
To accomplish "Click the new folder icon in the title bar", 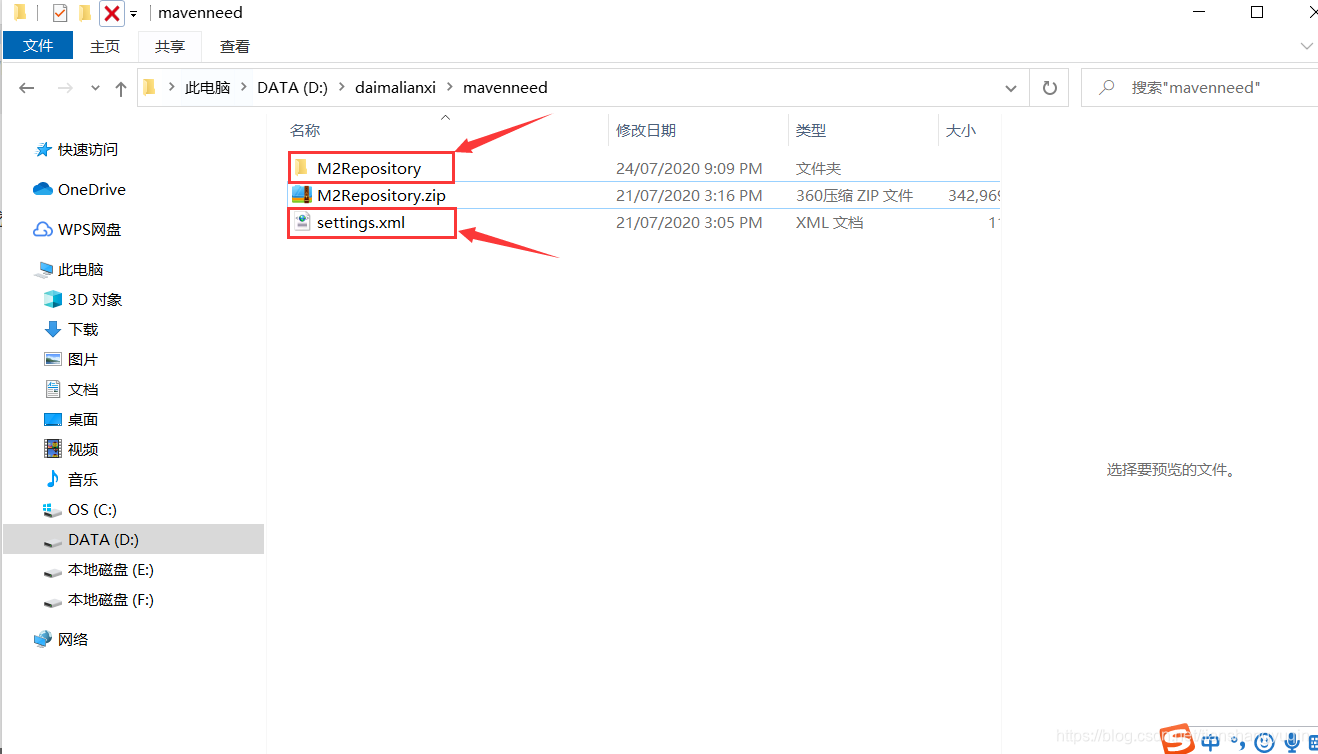I will pyautogui.click(x=86, y=13).
